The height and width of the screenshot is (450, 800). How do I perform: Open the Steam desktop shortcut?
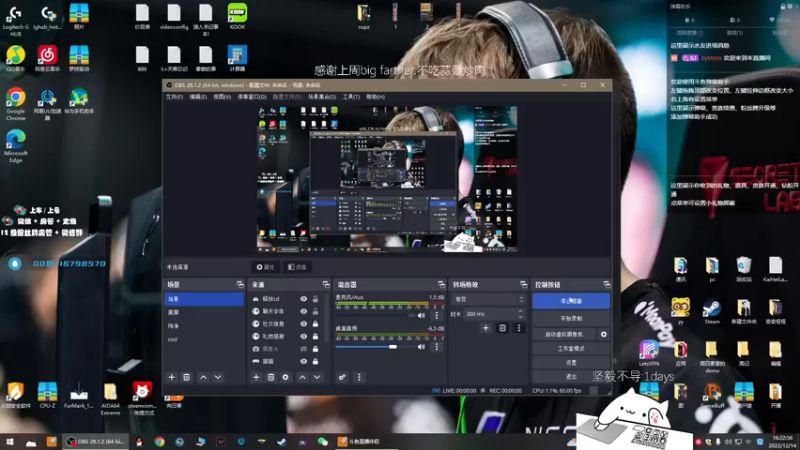[x=712, y=311]
